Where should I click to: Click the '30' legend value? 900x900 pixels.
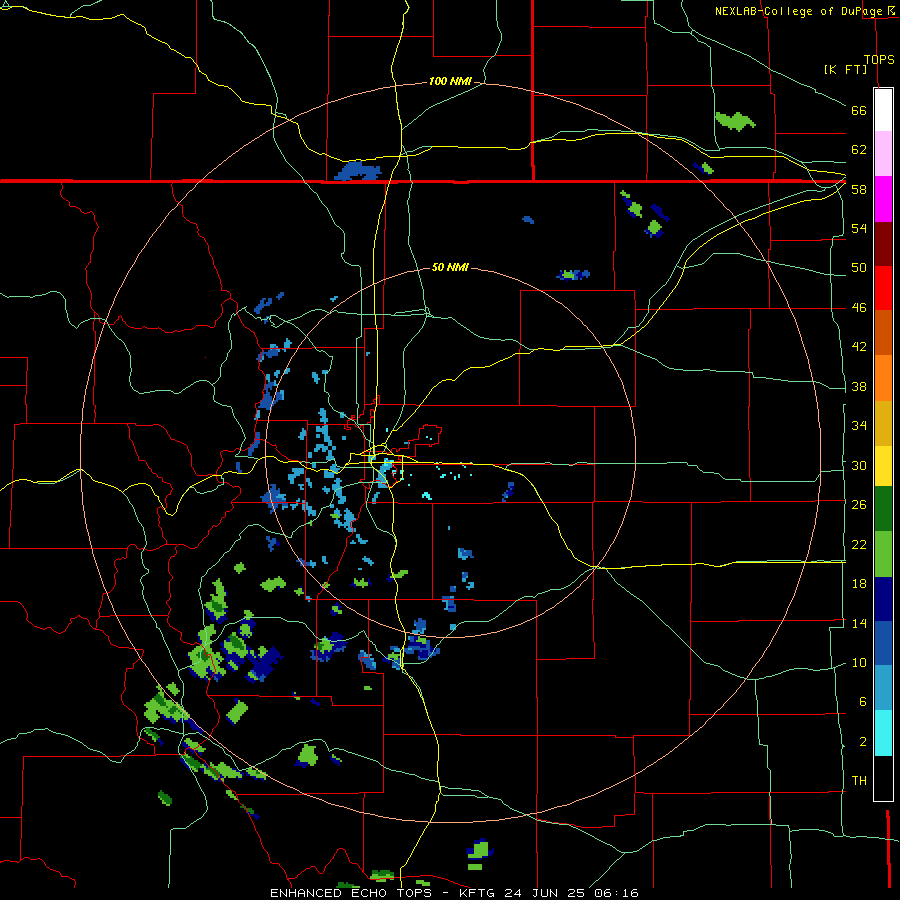pyautogui.click(x=859, y=465)
